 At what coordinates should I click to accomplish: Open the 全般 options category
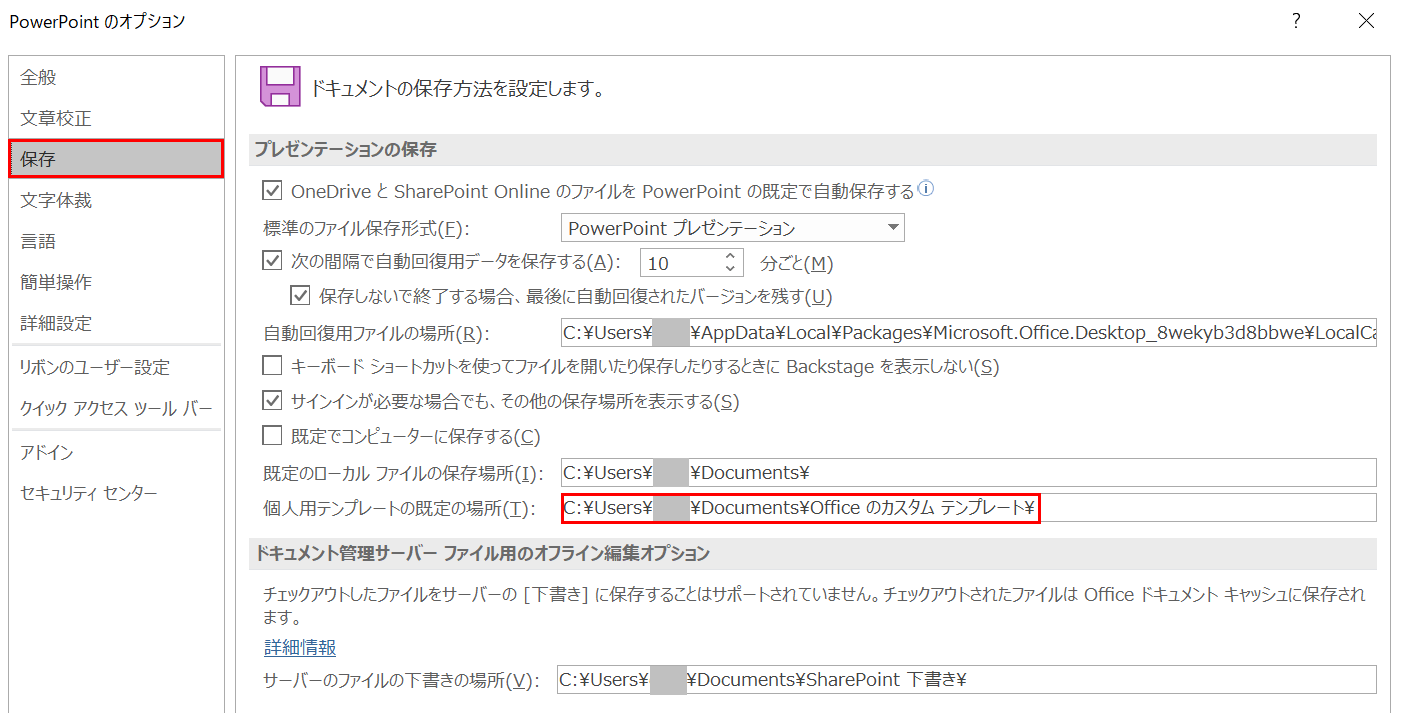(x=117, y=77)
